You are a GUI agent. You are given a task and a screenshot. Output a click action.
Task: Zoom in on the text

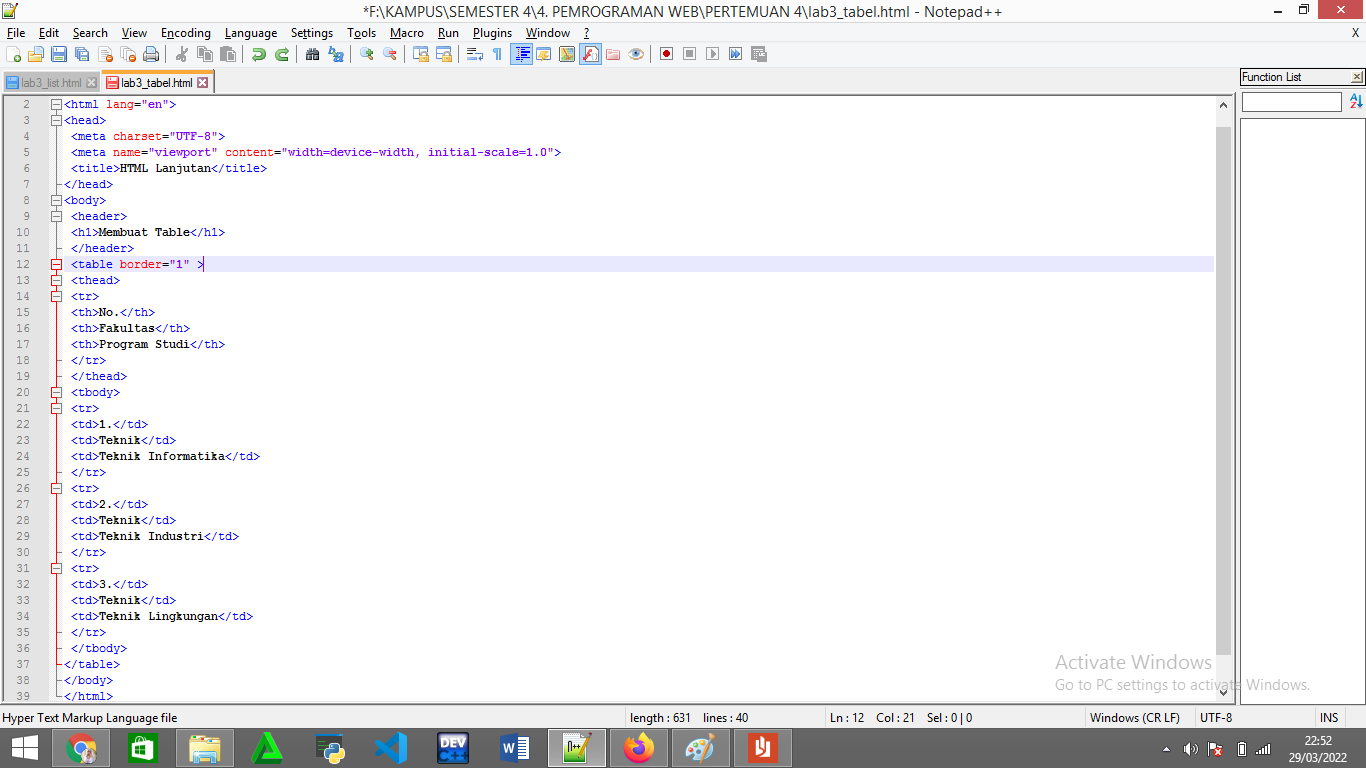click(x=364, y=54)
